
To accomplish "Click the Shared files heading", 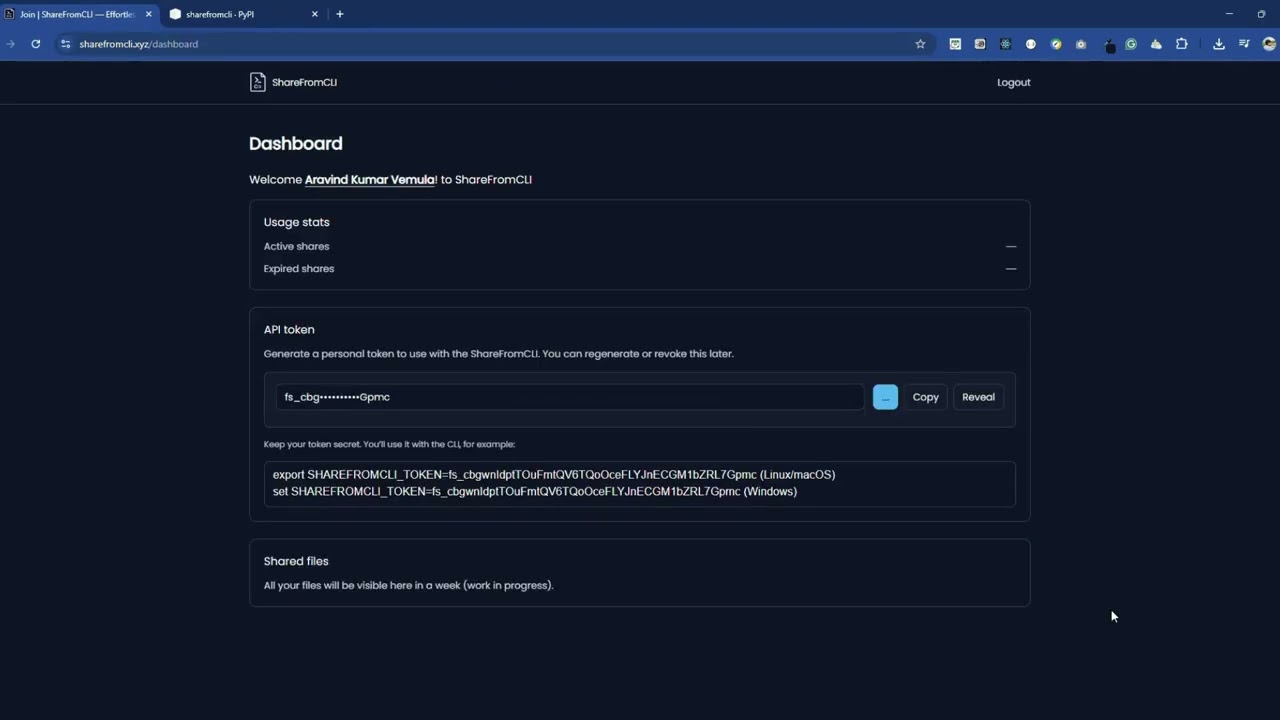I will [x=296, y=561].
